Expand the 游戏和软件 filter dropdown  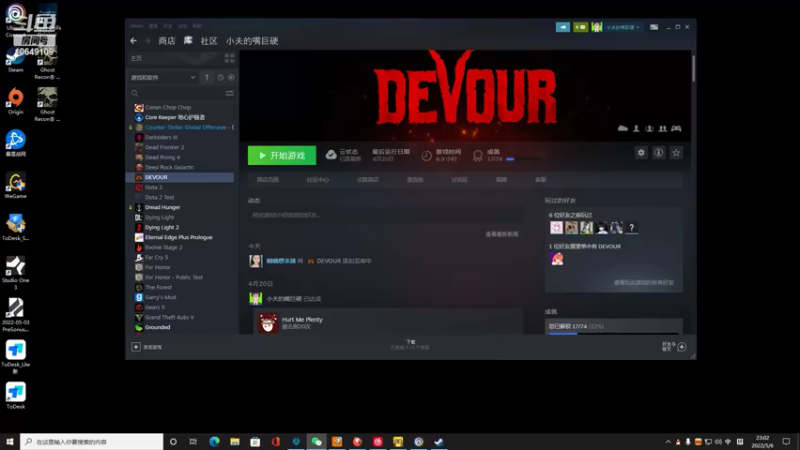[x=163, y=78]
